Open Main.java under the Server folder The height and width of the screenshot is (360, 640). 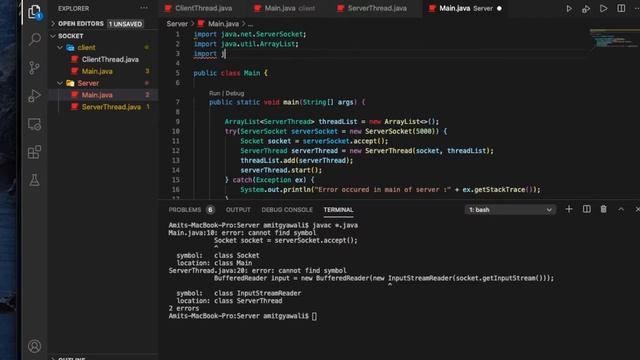click(97, 95)
